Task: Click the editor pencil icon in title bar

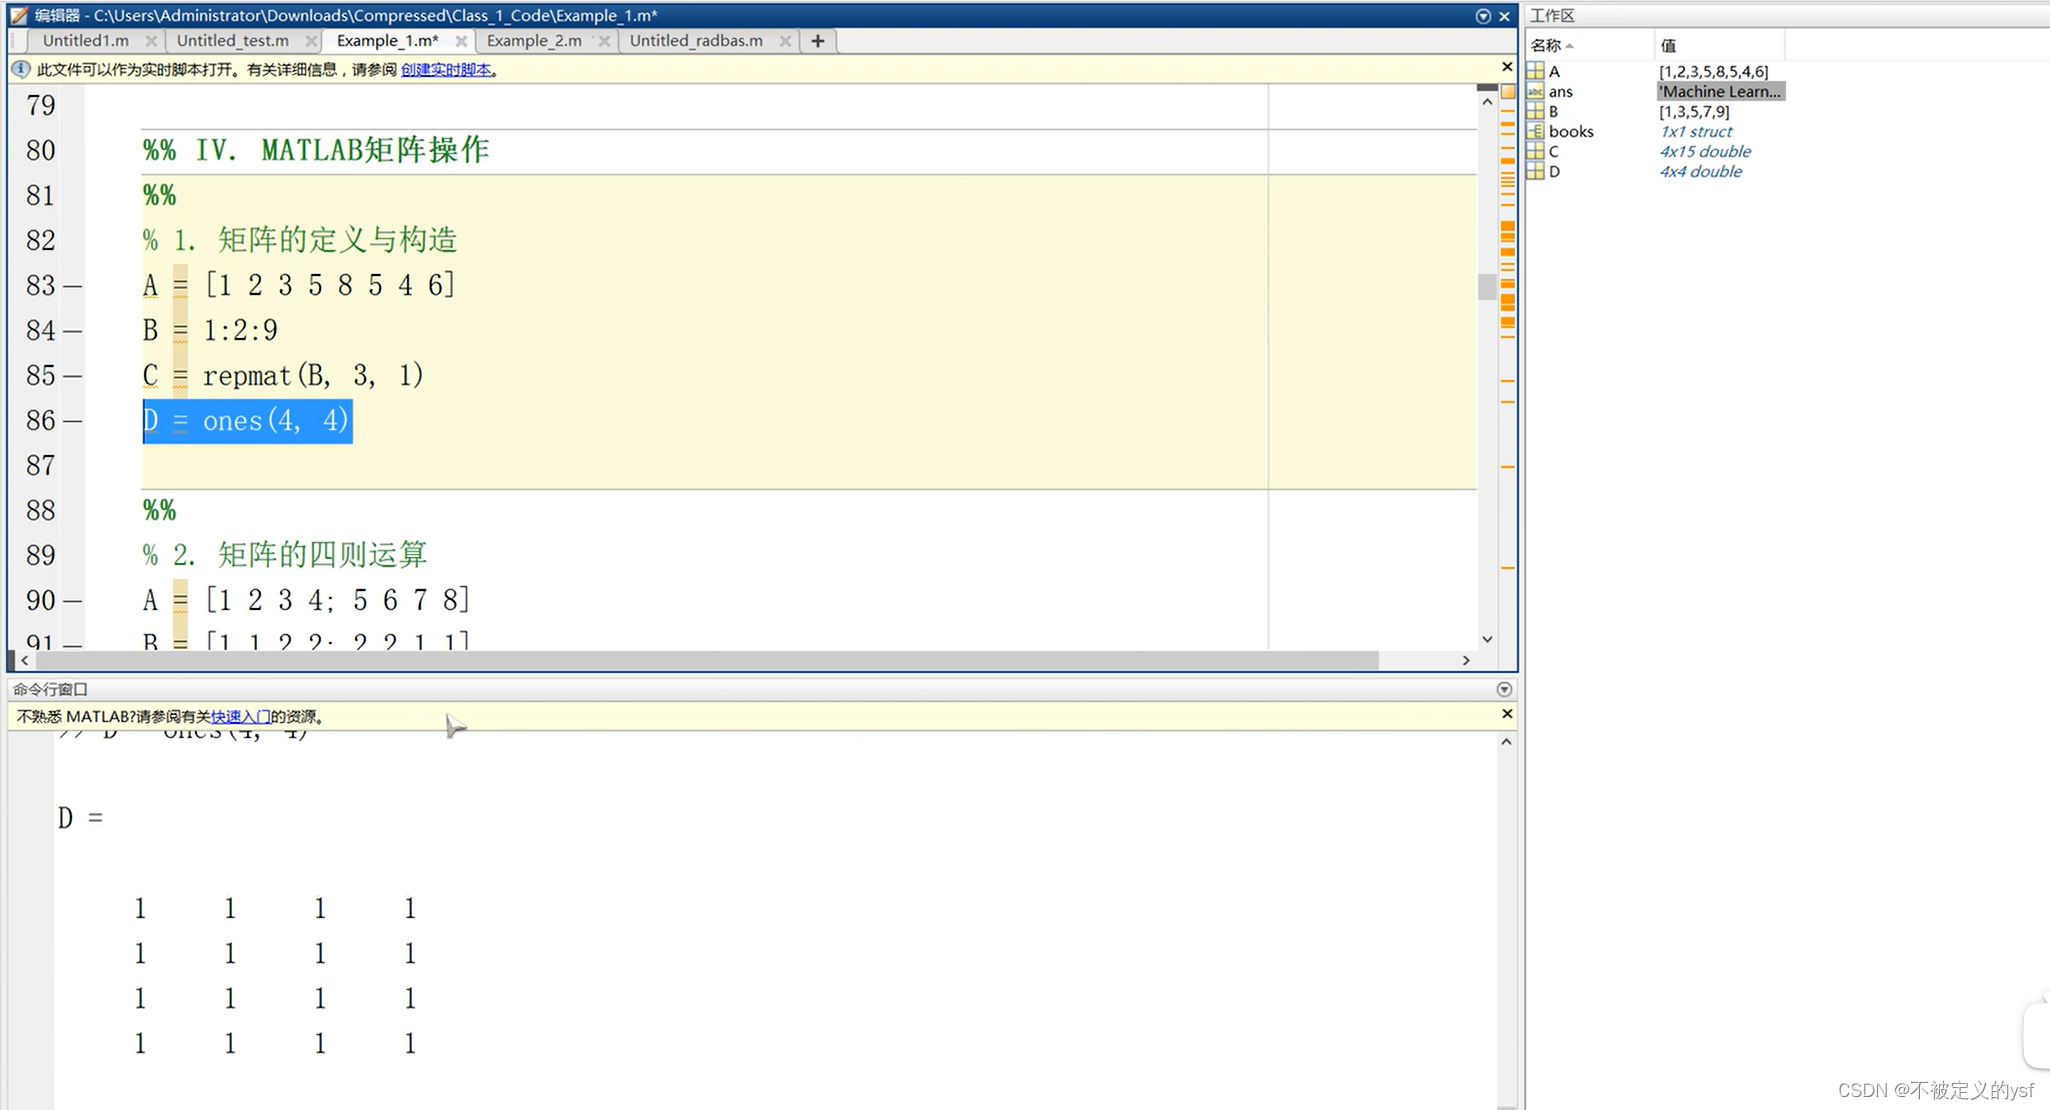Action: pyautogui.click(x=18, y=15)
